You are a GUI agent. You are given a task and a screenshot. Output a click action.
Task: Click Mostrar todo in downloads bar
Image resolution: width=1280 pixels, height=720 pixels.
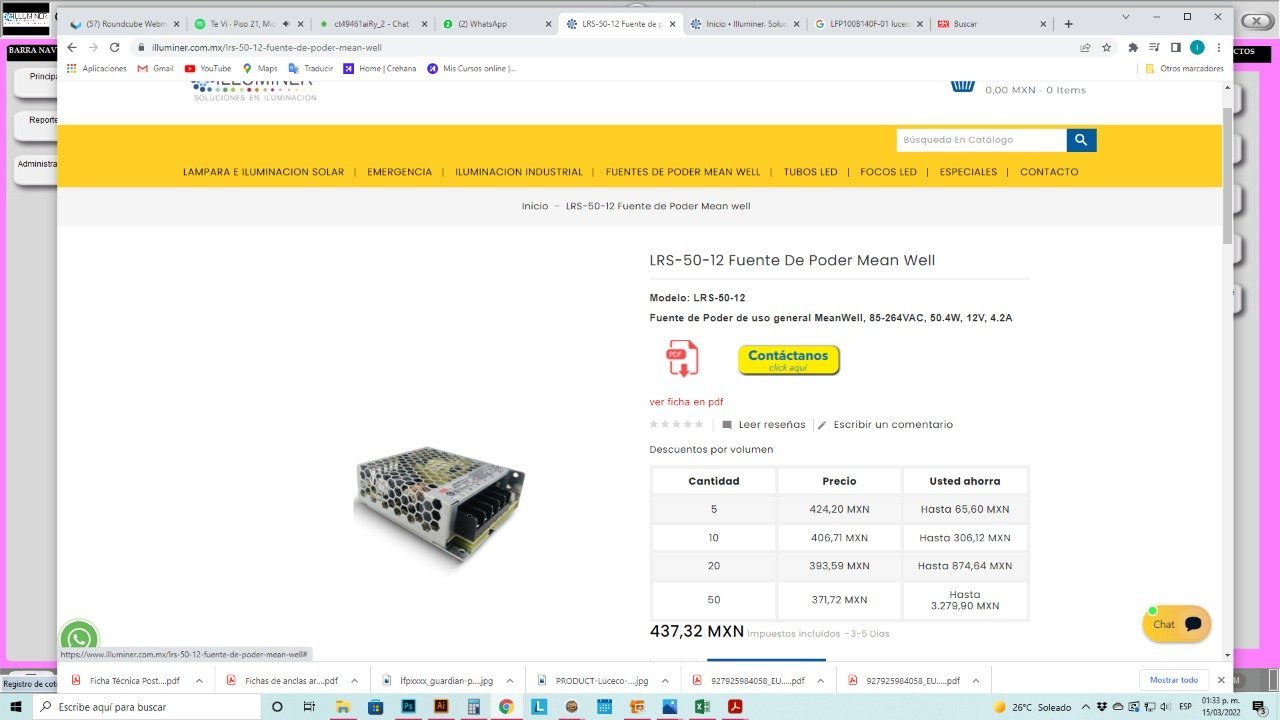point(1174,680)
